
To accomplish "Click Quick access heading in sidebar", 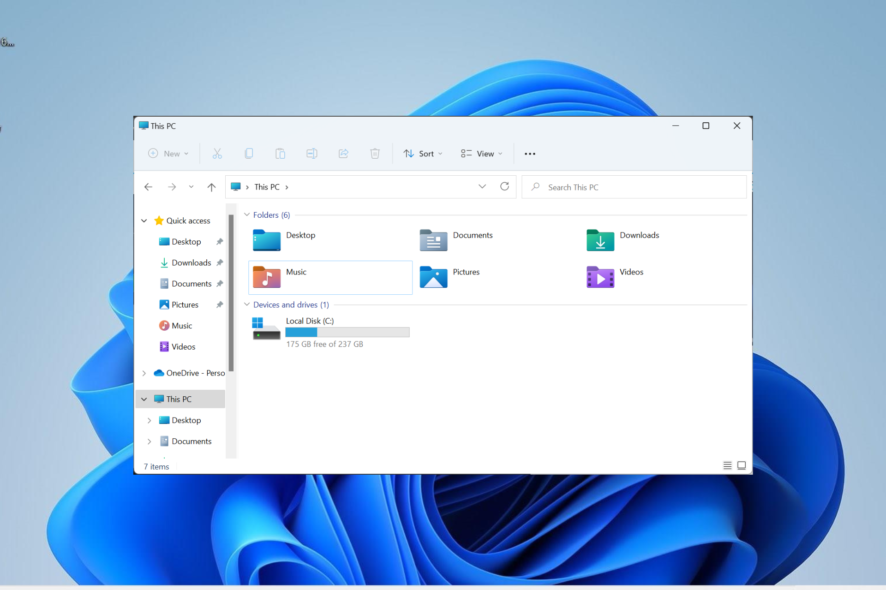I will pos(188,221).
